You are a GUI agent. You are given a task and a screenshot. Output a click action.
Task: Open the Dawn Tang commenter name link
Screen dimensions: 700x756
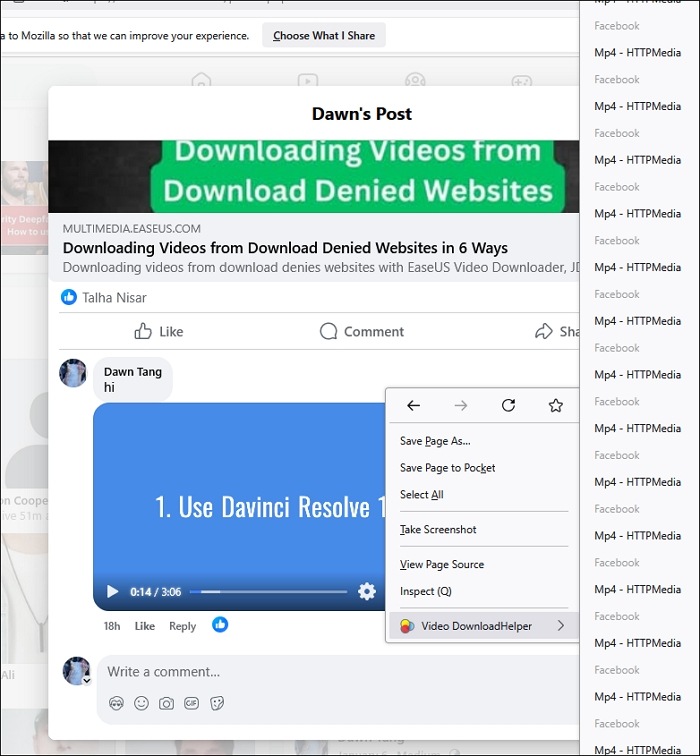pyautogui.click(x=133, y=372)
